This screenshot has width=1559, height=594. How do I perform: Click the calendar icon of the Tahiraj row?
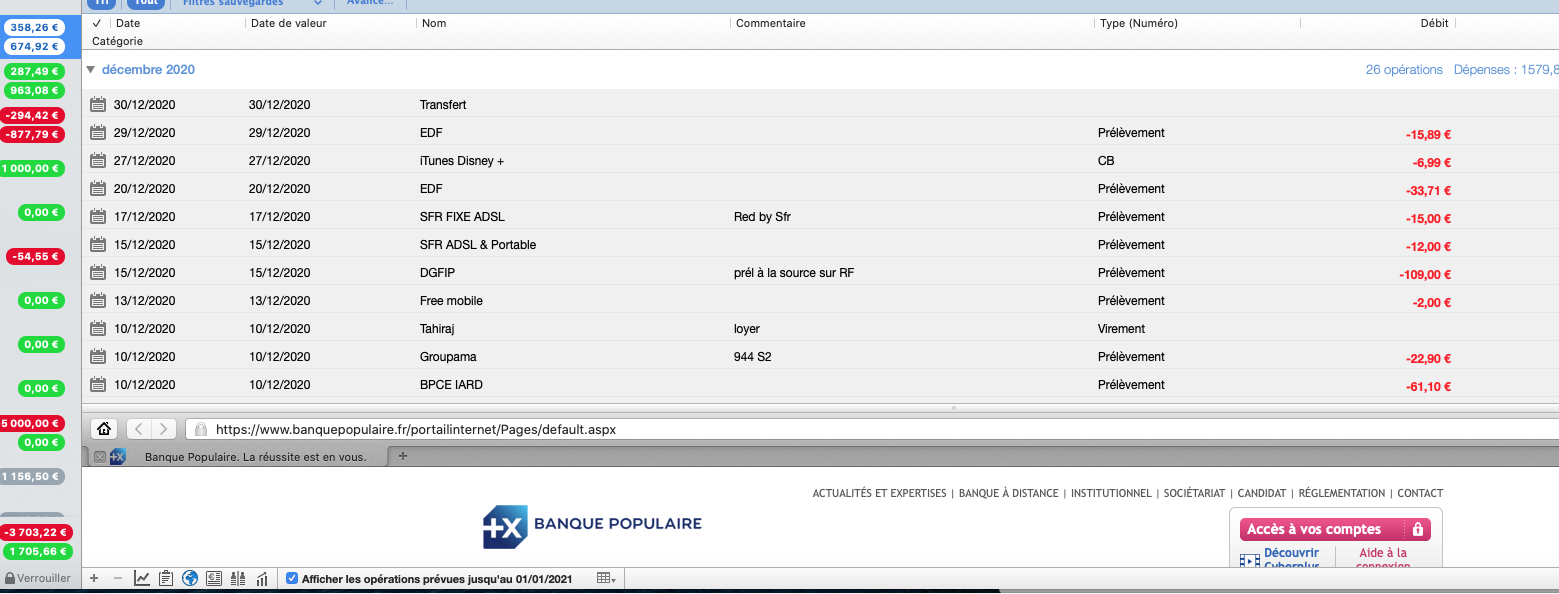[x=97, y=328]
